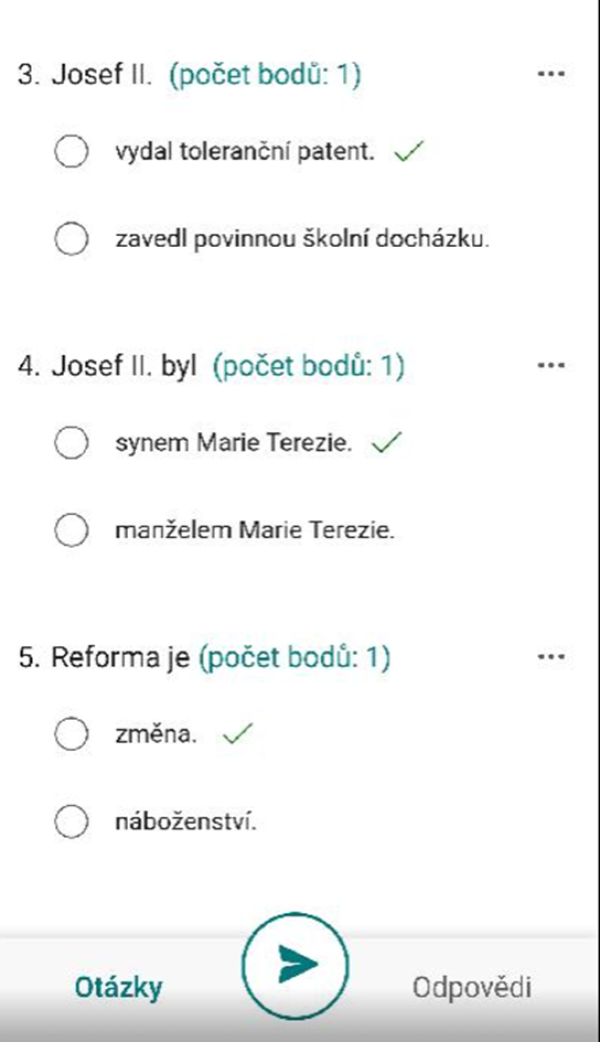Switch to the Odpovědi tab
The height and width of the screenshot is (1042, 600).
click(x=472, y=987)
